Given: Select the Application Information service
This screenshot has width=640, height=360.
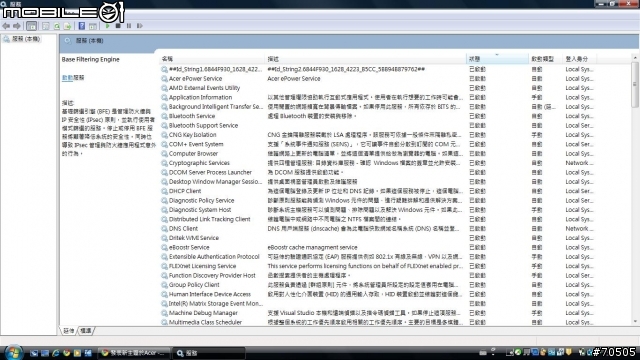Looking at the screenshot, I should tap(378, 98).
